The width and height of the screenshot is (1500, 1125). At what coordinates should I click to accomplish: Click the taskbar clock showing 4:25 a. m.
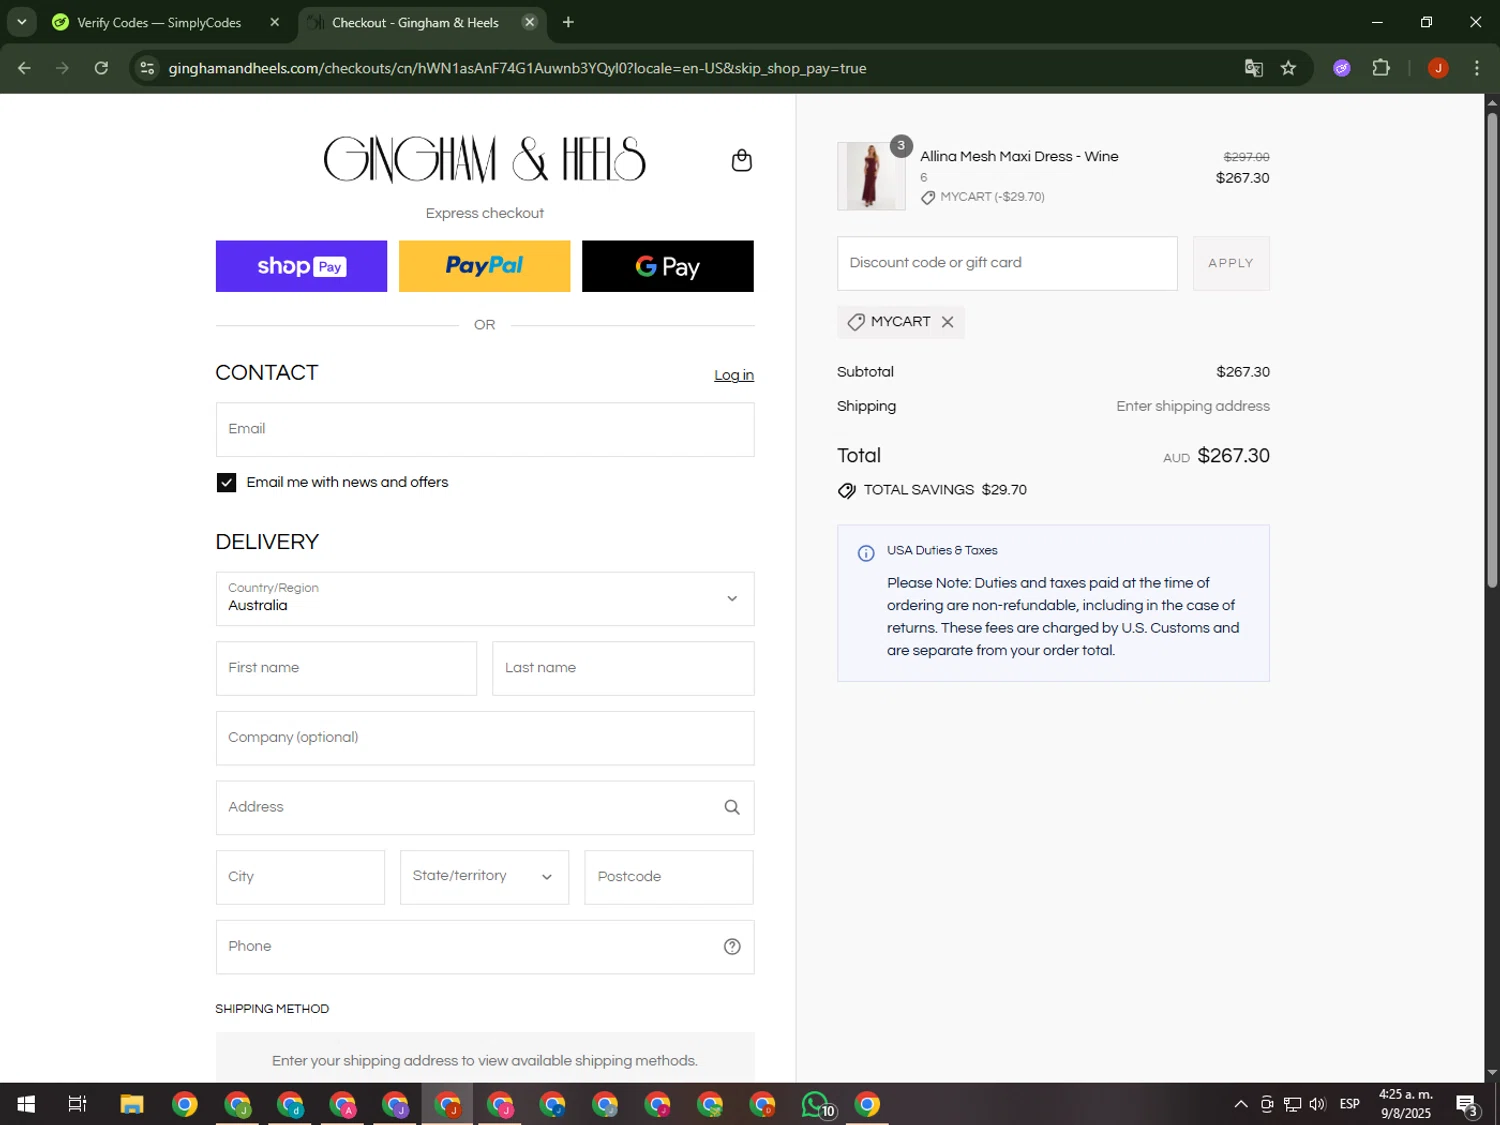tap(1405, 1104)
